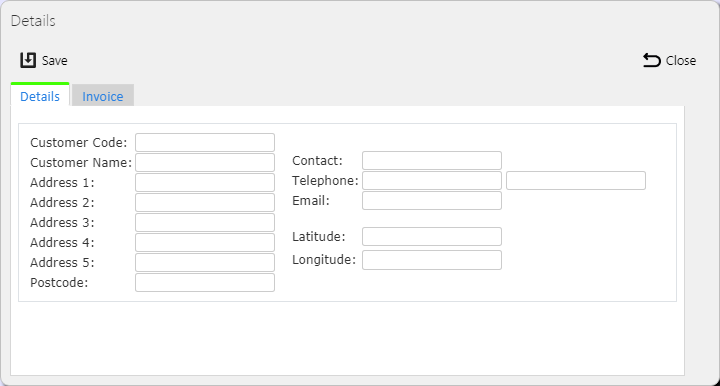
Task: Click into the Postcode field
Action: click(x=205, y=283)
